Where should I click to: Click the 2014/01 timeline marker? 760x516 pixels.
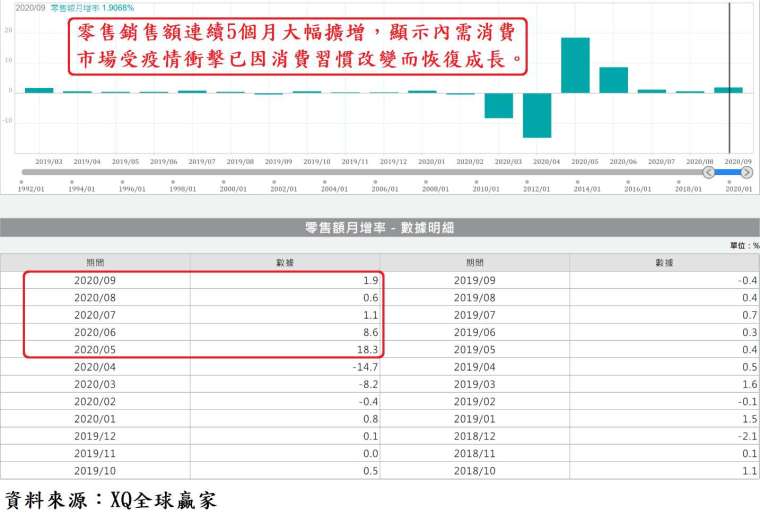pos(587,188)
